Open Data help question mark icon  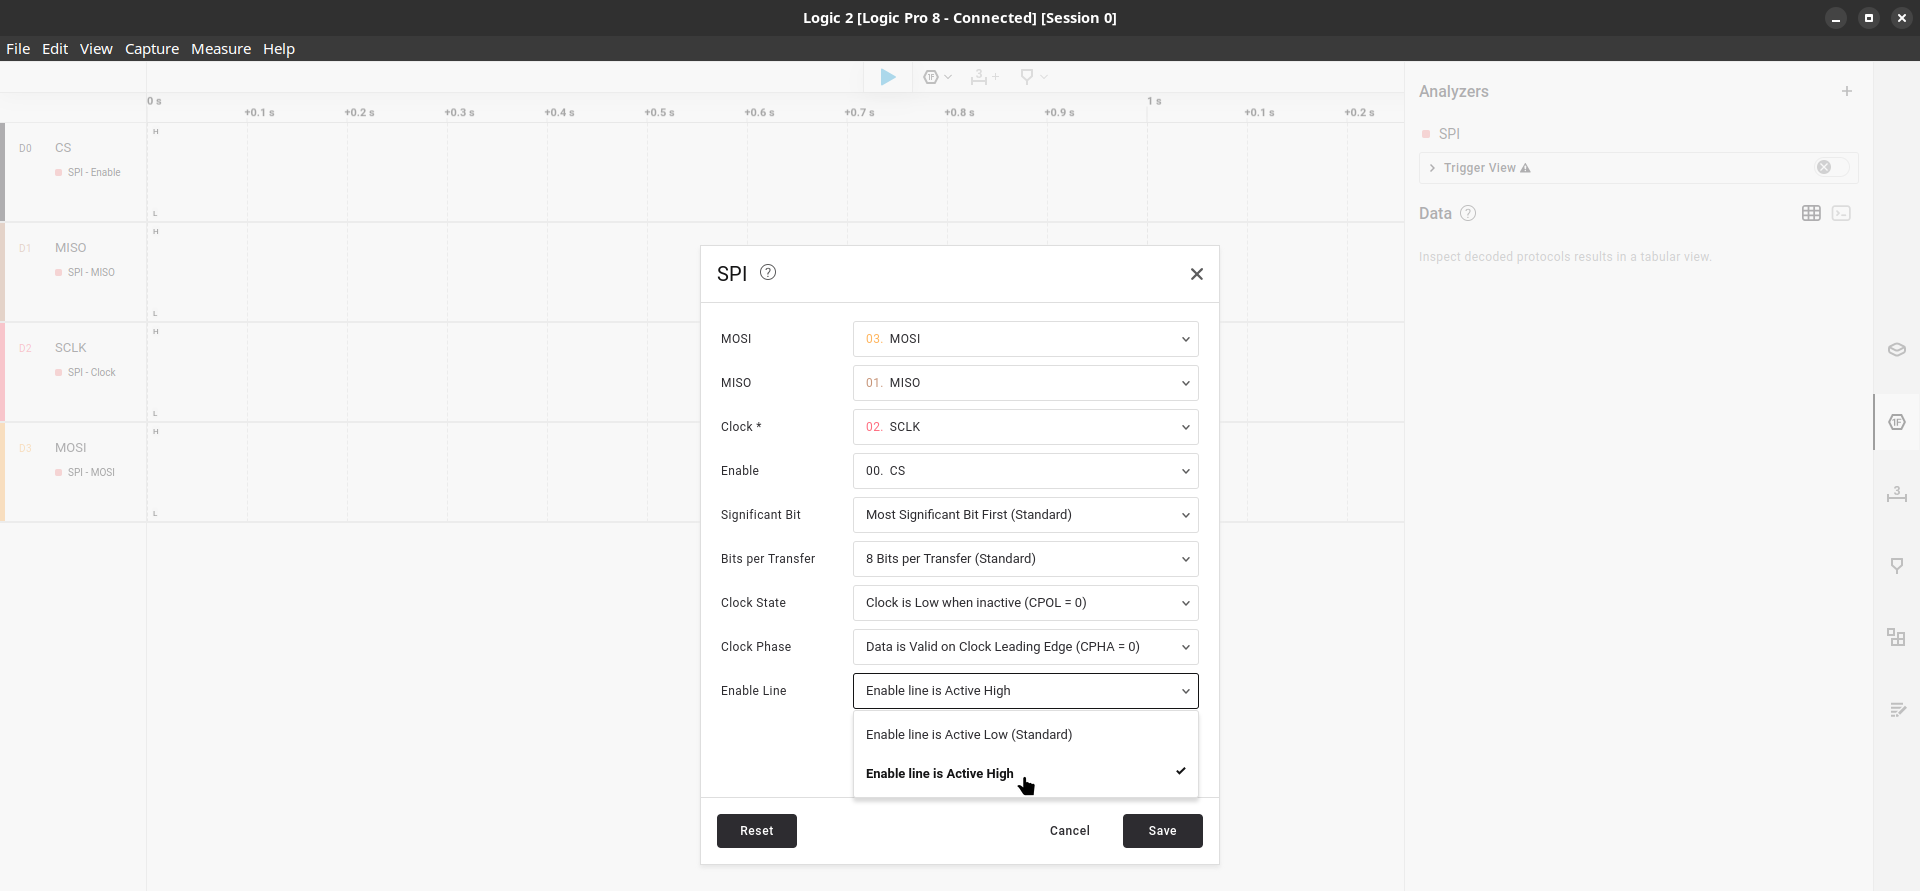[1468, 213]
